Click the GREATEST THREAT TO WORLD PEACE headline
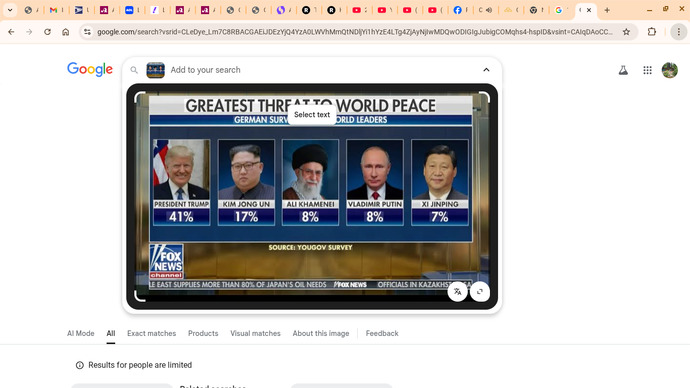 coord(310,106)
